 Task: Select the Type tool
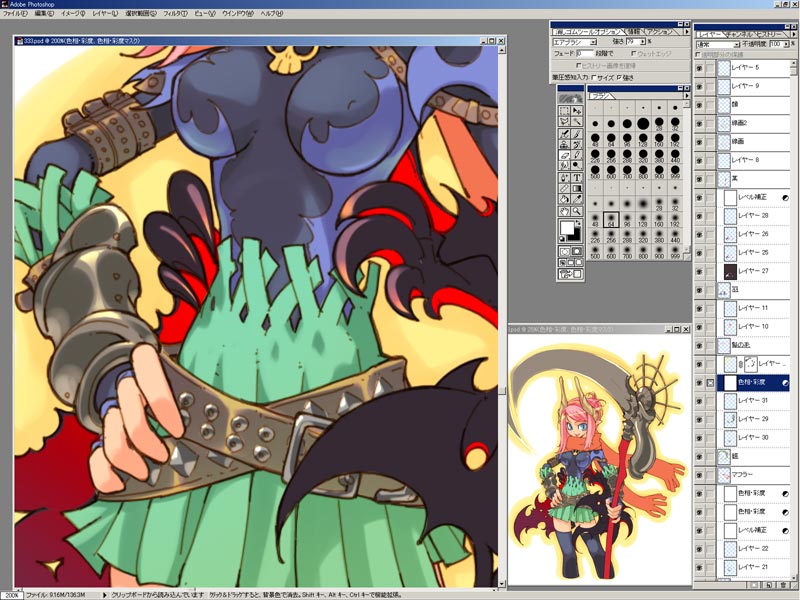(x=577, y=178)
